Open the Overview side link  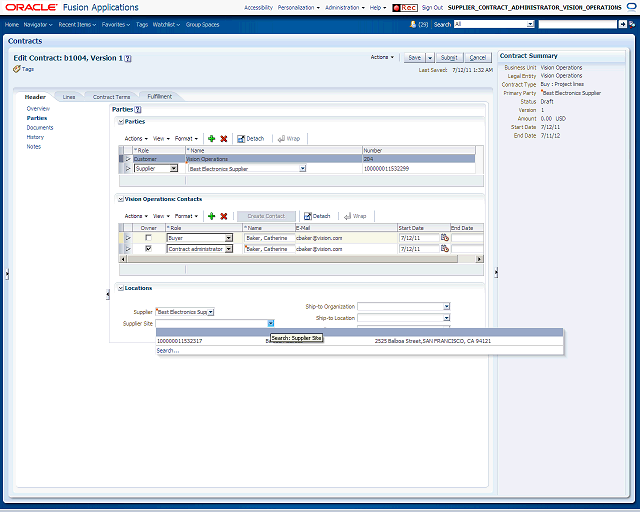coord(38,109)
